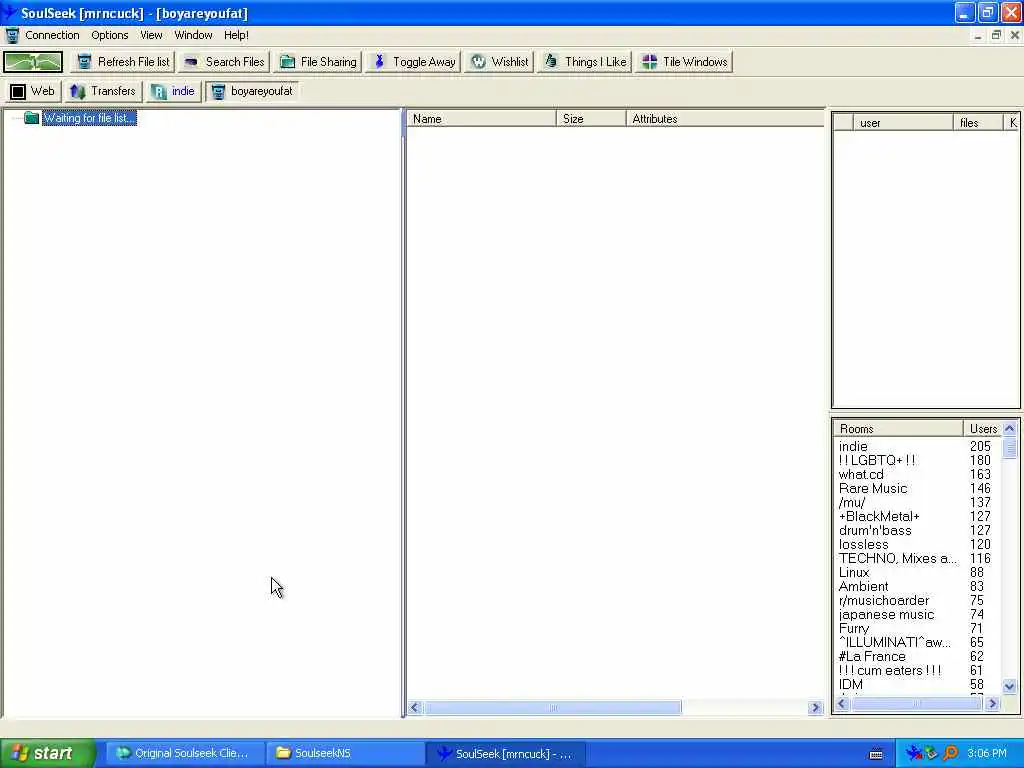The height and width of the screenshot is (768, 1024).
Task: Toggle Away status
Action: 413,62
